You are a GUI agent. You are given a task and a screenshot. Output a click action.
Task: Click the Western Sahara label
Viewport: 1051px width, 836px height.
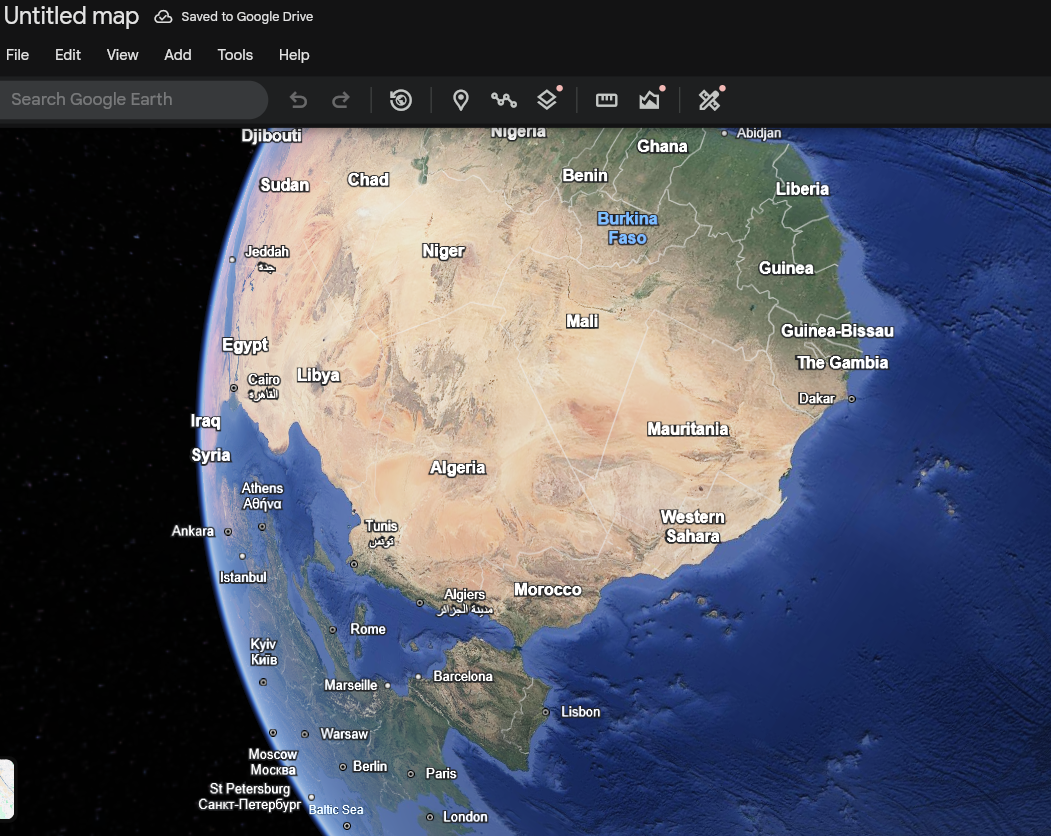692,526
